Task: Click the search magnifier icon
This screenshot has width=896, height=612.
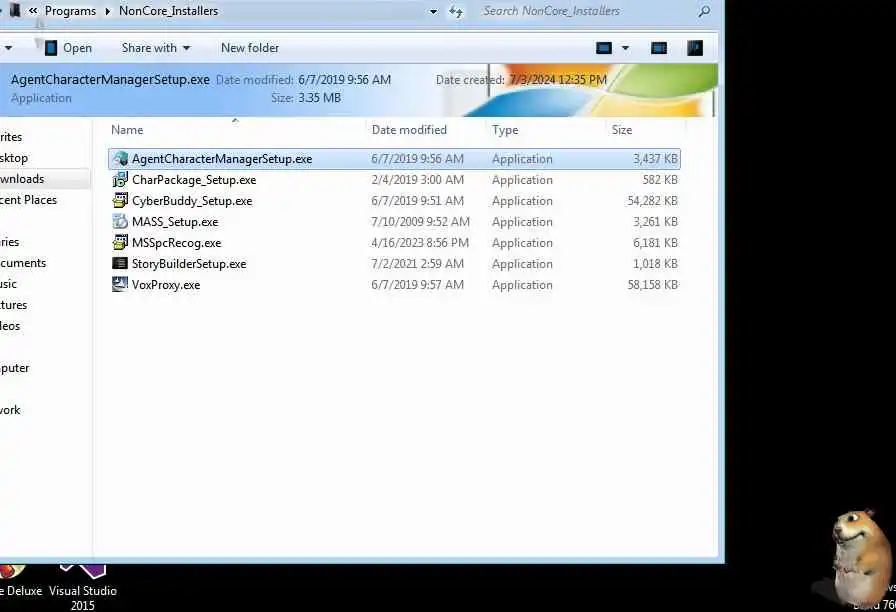Action: (x=705, y=11)
